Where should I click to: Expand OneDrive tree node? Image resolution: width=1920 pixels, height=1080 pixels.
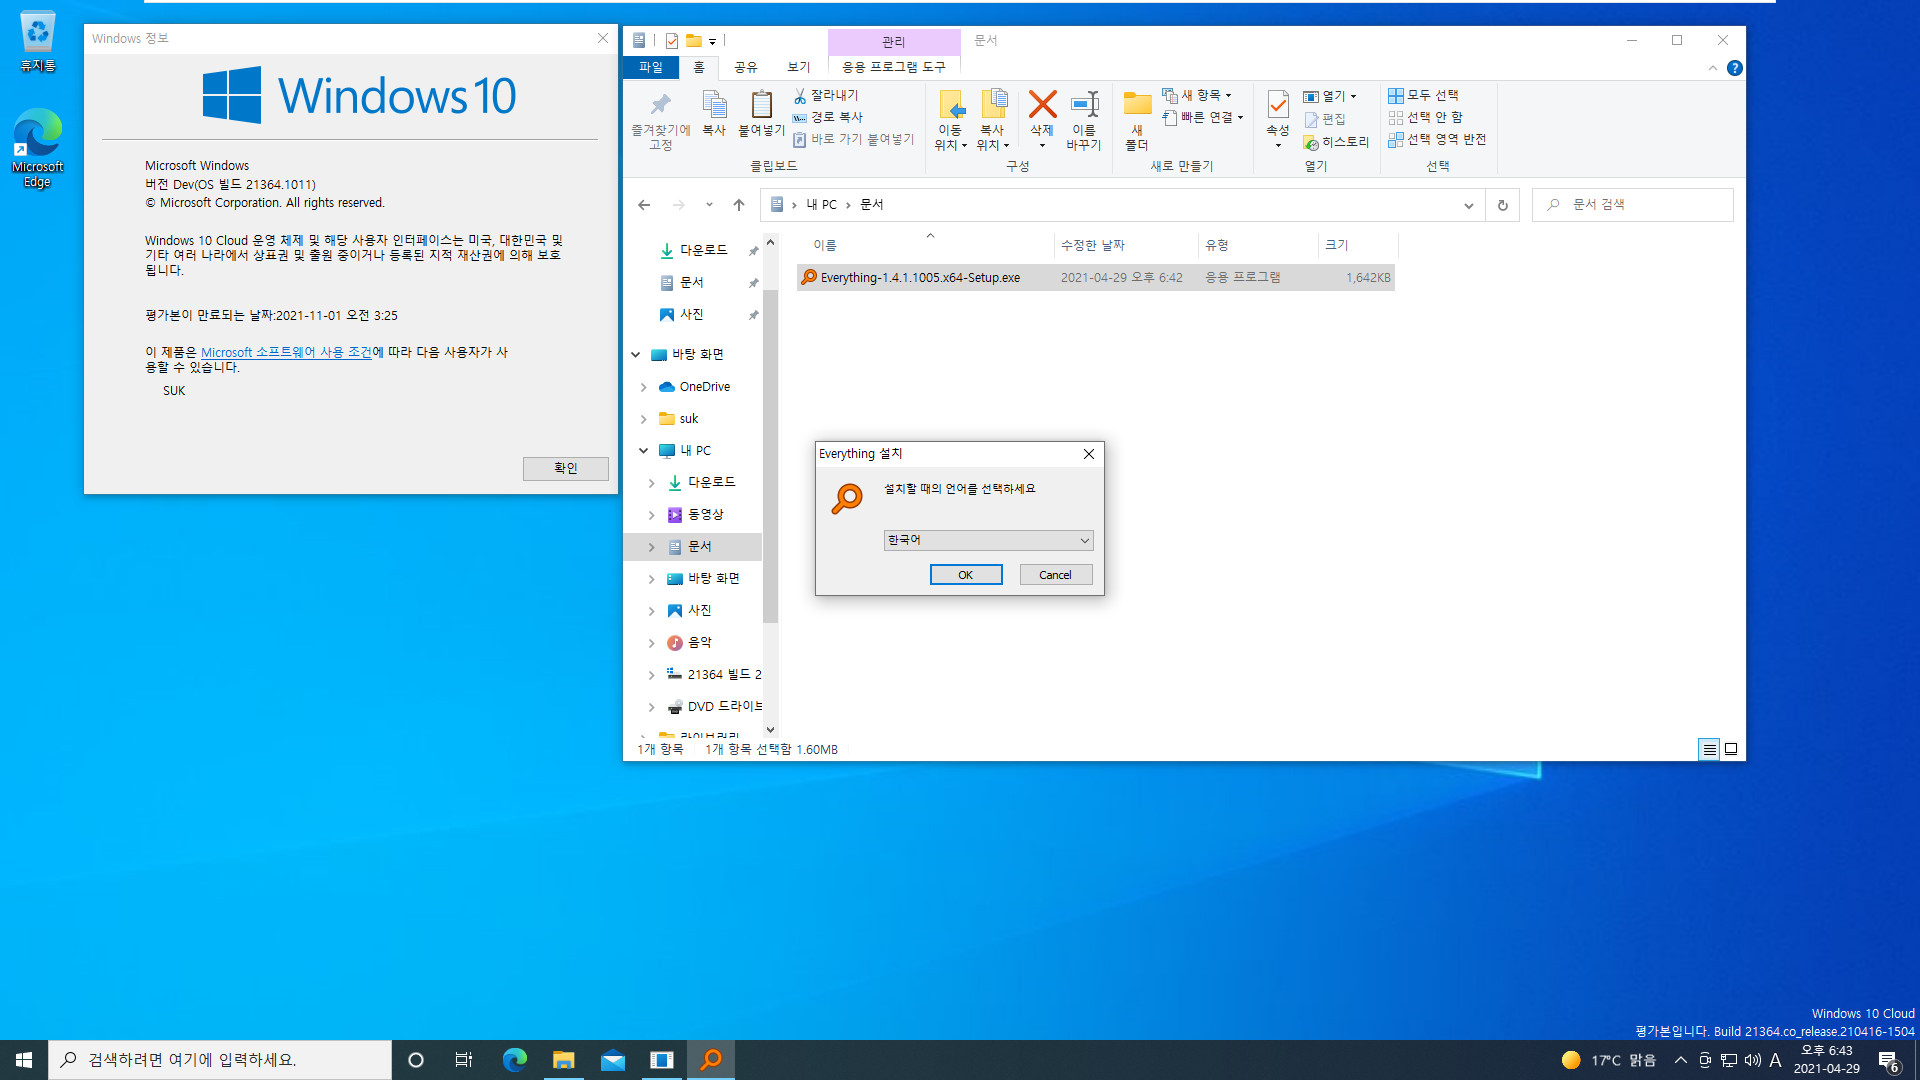click(644, 387)
